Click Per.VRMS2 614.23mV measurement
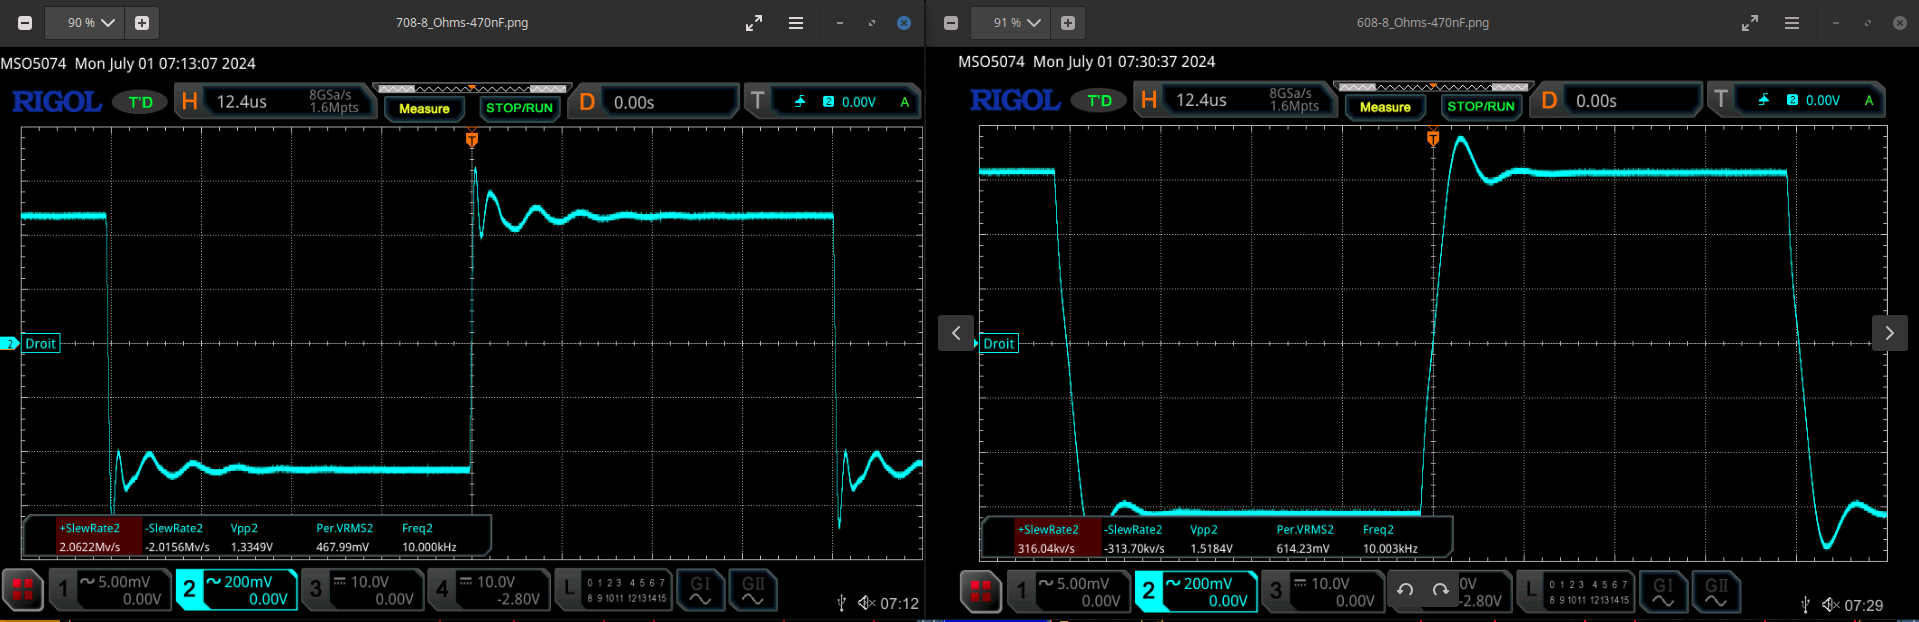 [x=1304, y=539]
